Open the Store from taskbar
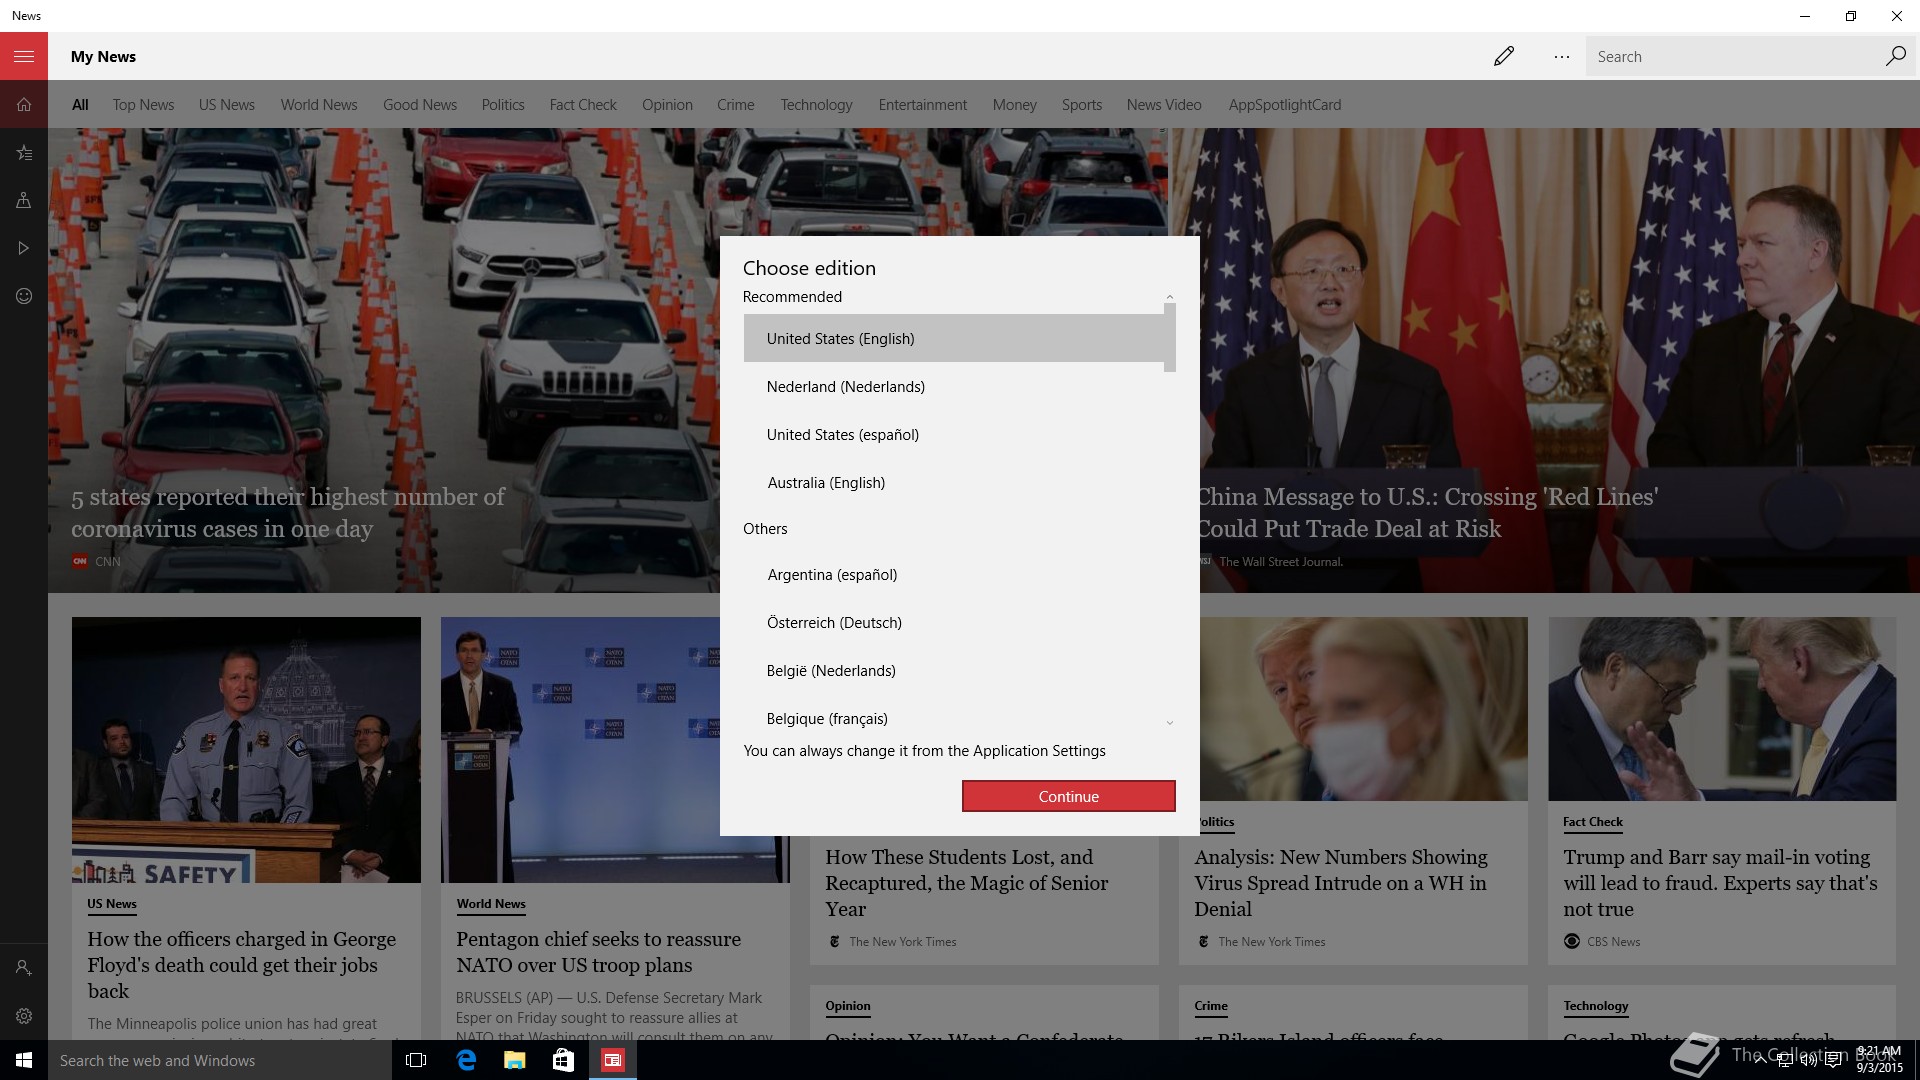The image size is (1920, 1080). click(563, 1060)
